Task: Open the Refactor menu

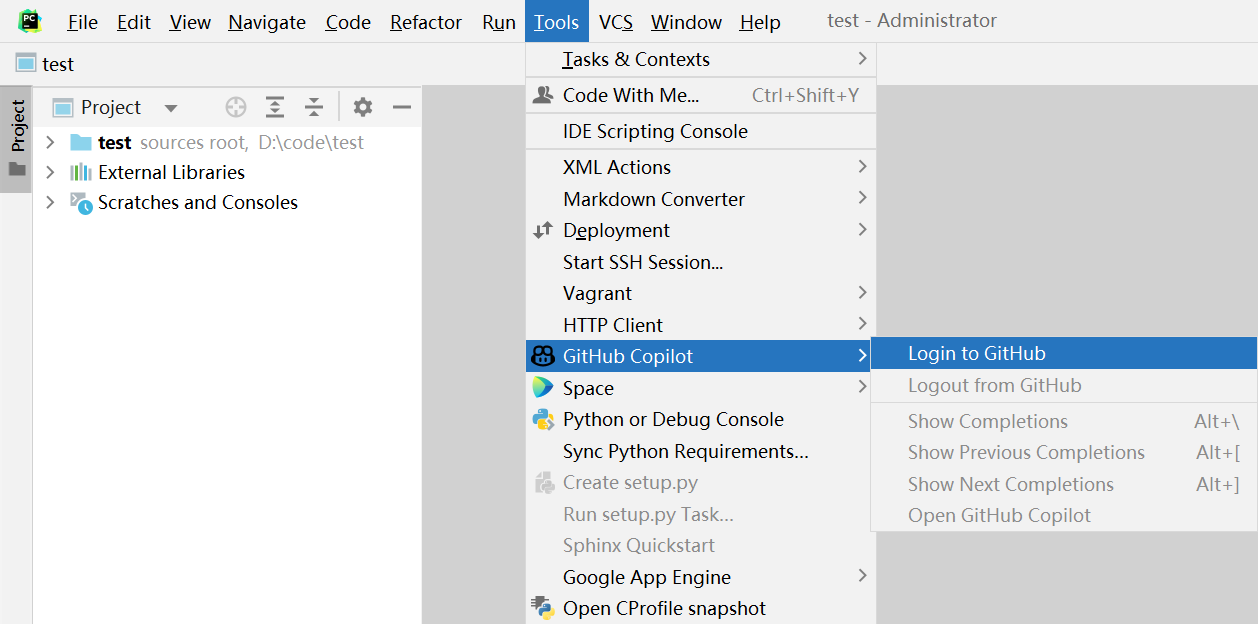Action: coord(426,22)
